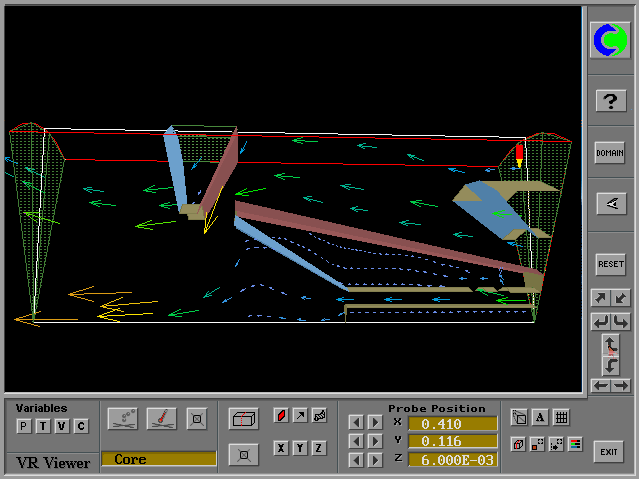Toggle the grid mesh display
Viewport: 639px width, 479px height.
561,417
